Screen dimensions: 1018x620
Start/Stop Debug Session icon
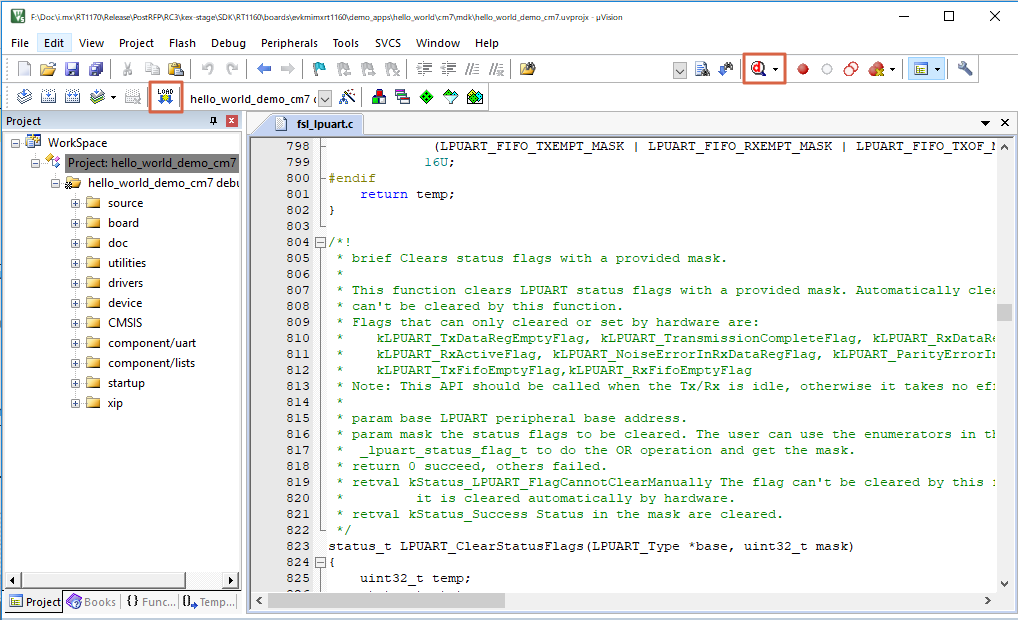pyautogui.click(x=758, y=69)
